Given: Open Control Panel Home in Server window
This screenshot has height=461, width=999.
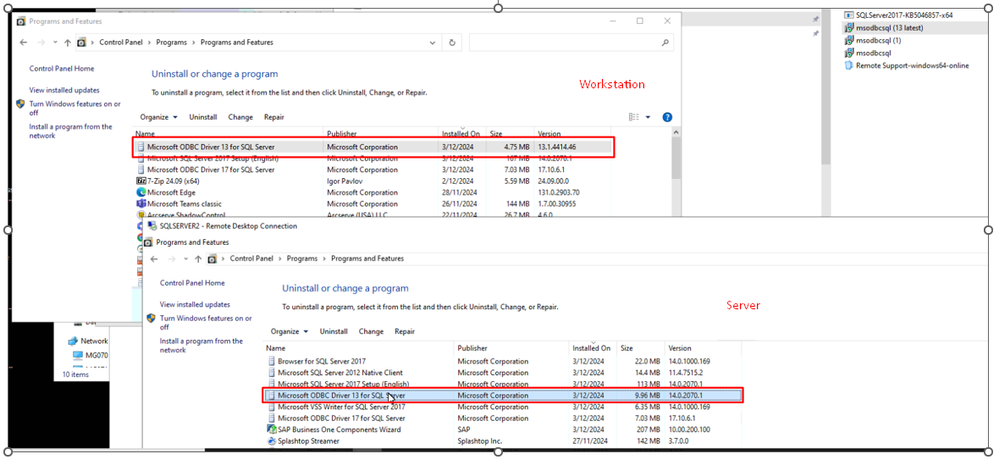Looking at the screenshot, I should tap(192, 283).
